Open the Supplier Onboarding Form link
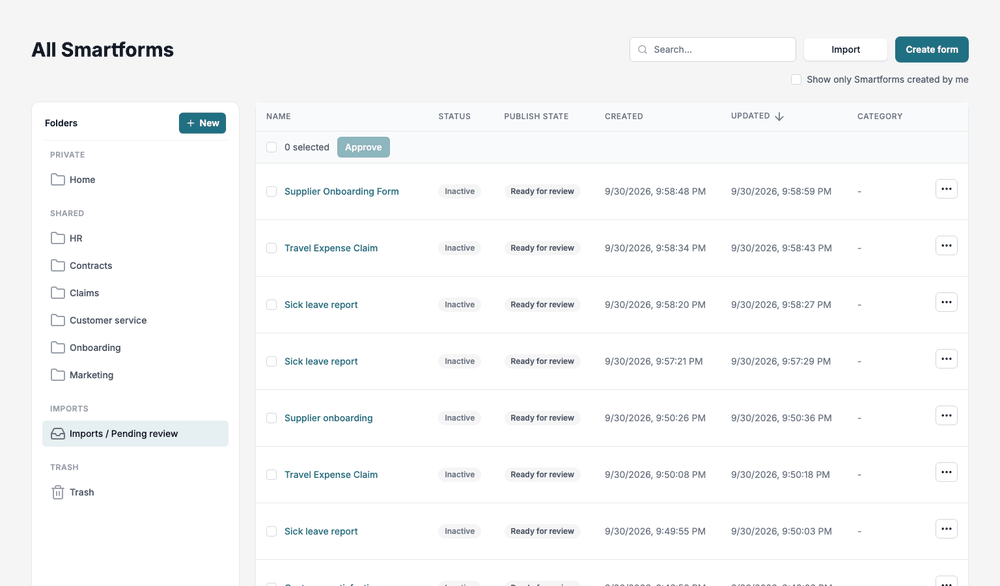This screenshot has width=1000, height=586. click(x=342, y=191)
